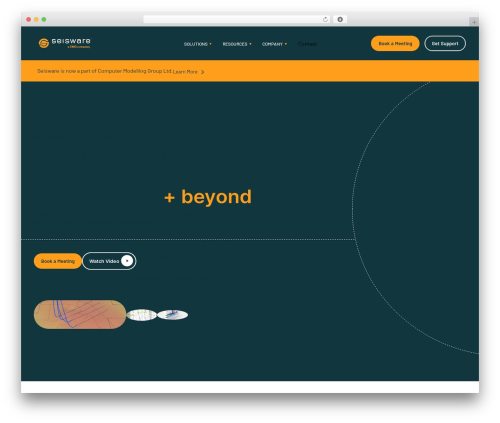Click the yellow minimize window button
This screenshot has height=423, width=500.
click(36, 20)
